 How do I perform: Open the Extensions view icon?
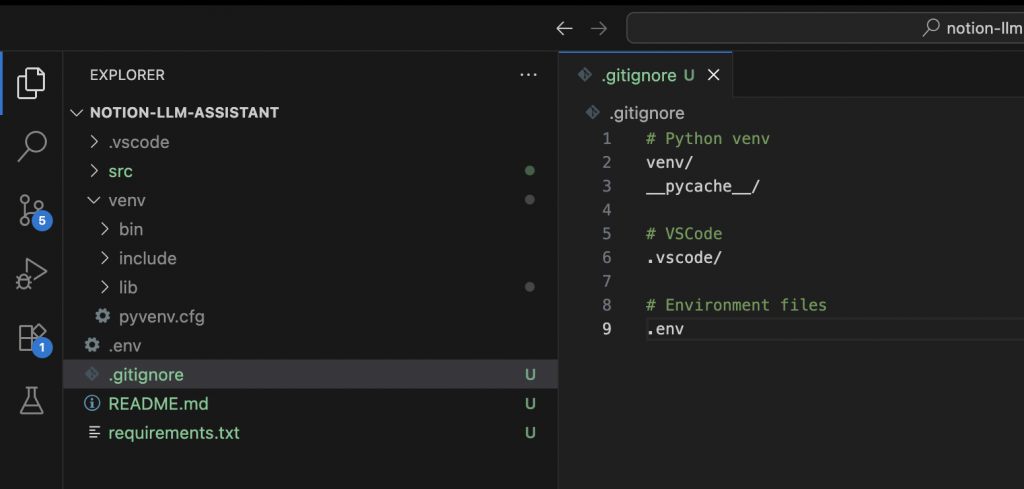tap(32, 338)
